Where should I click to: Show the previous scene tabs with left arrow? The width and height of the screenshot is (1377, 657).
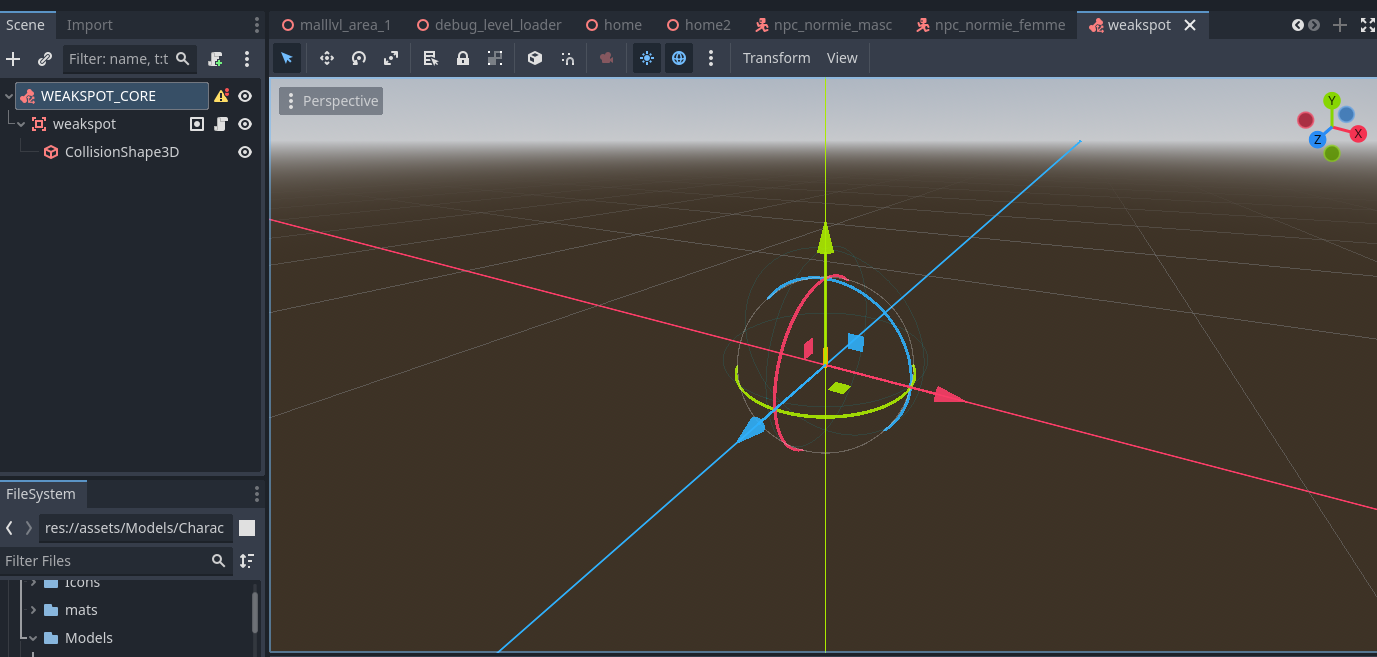coord(1298,25)
